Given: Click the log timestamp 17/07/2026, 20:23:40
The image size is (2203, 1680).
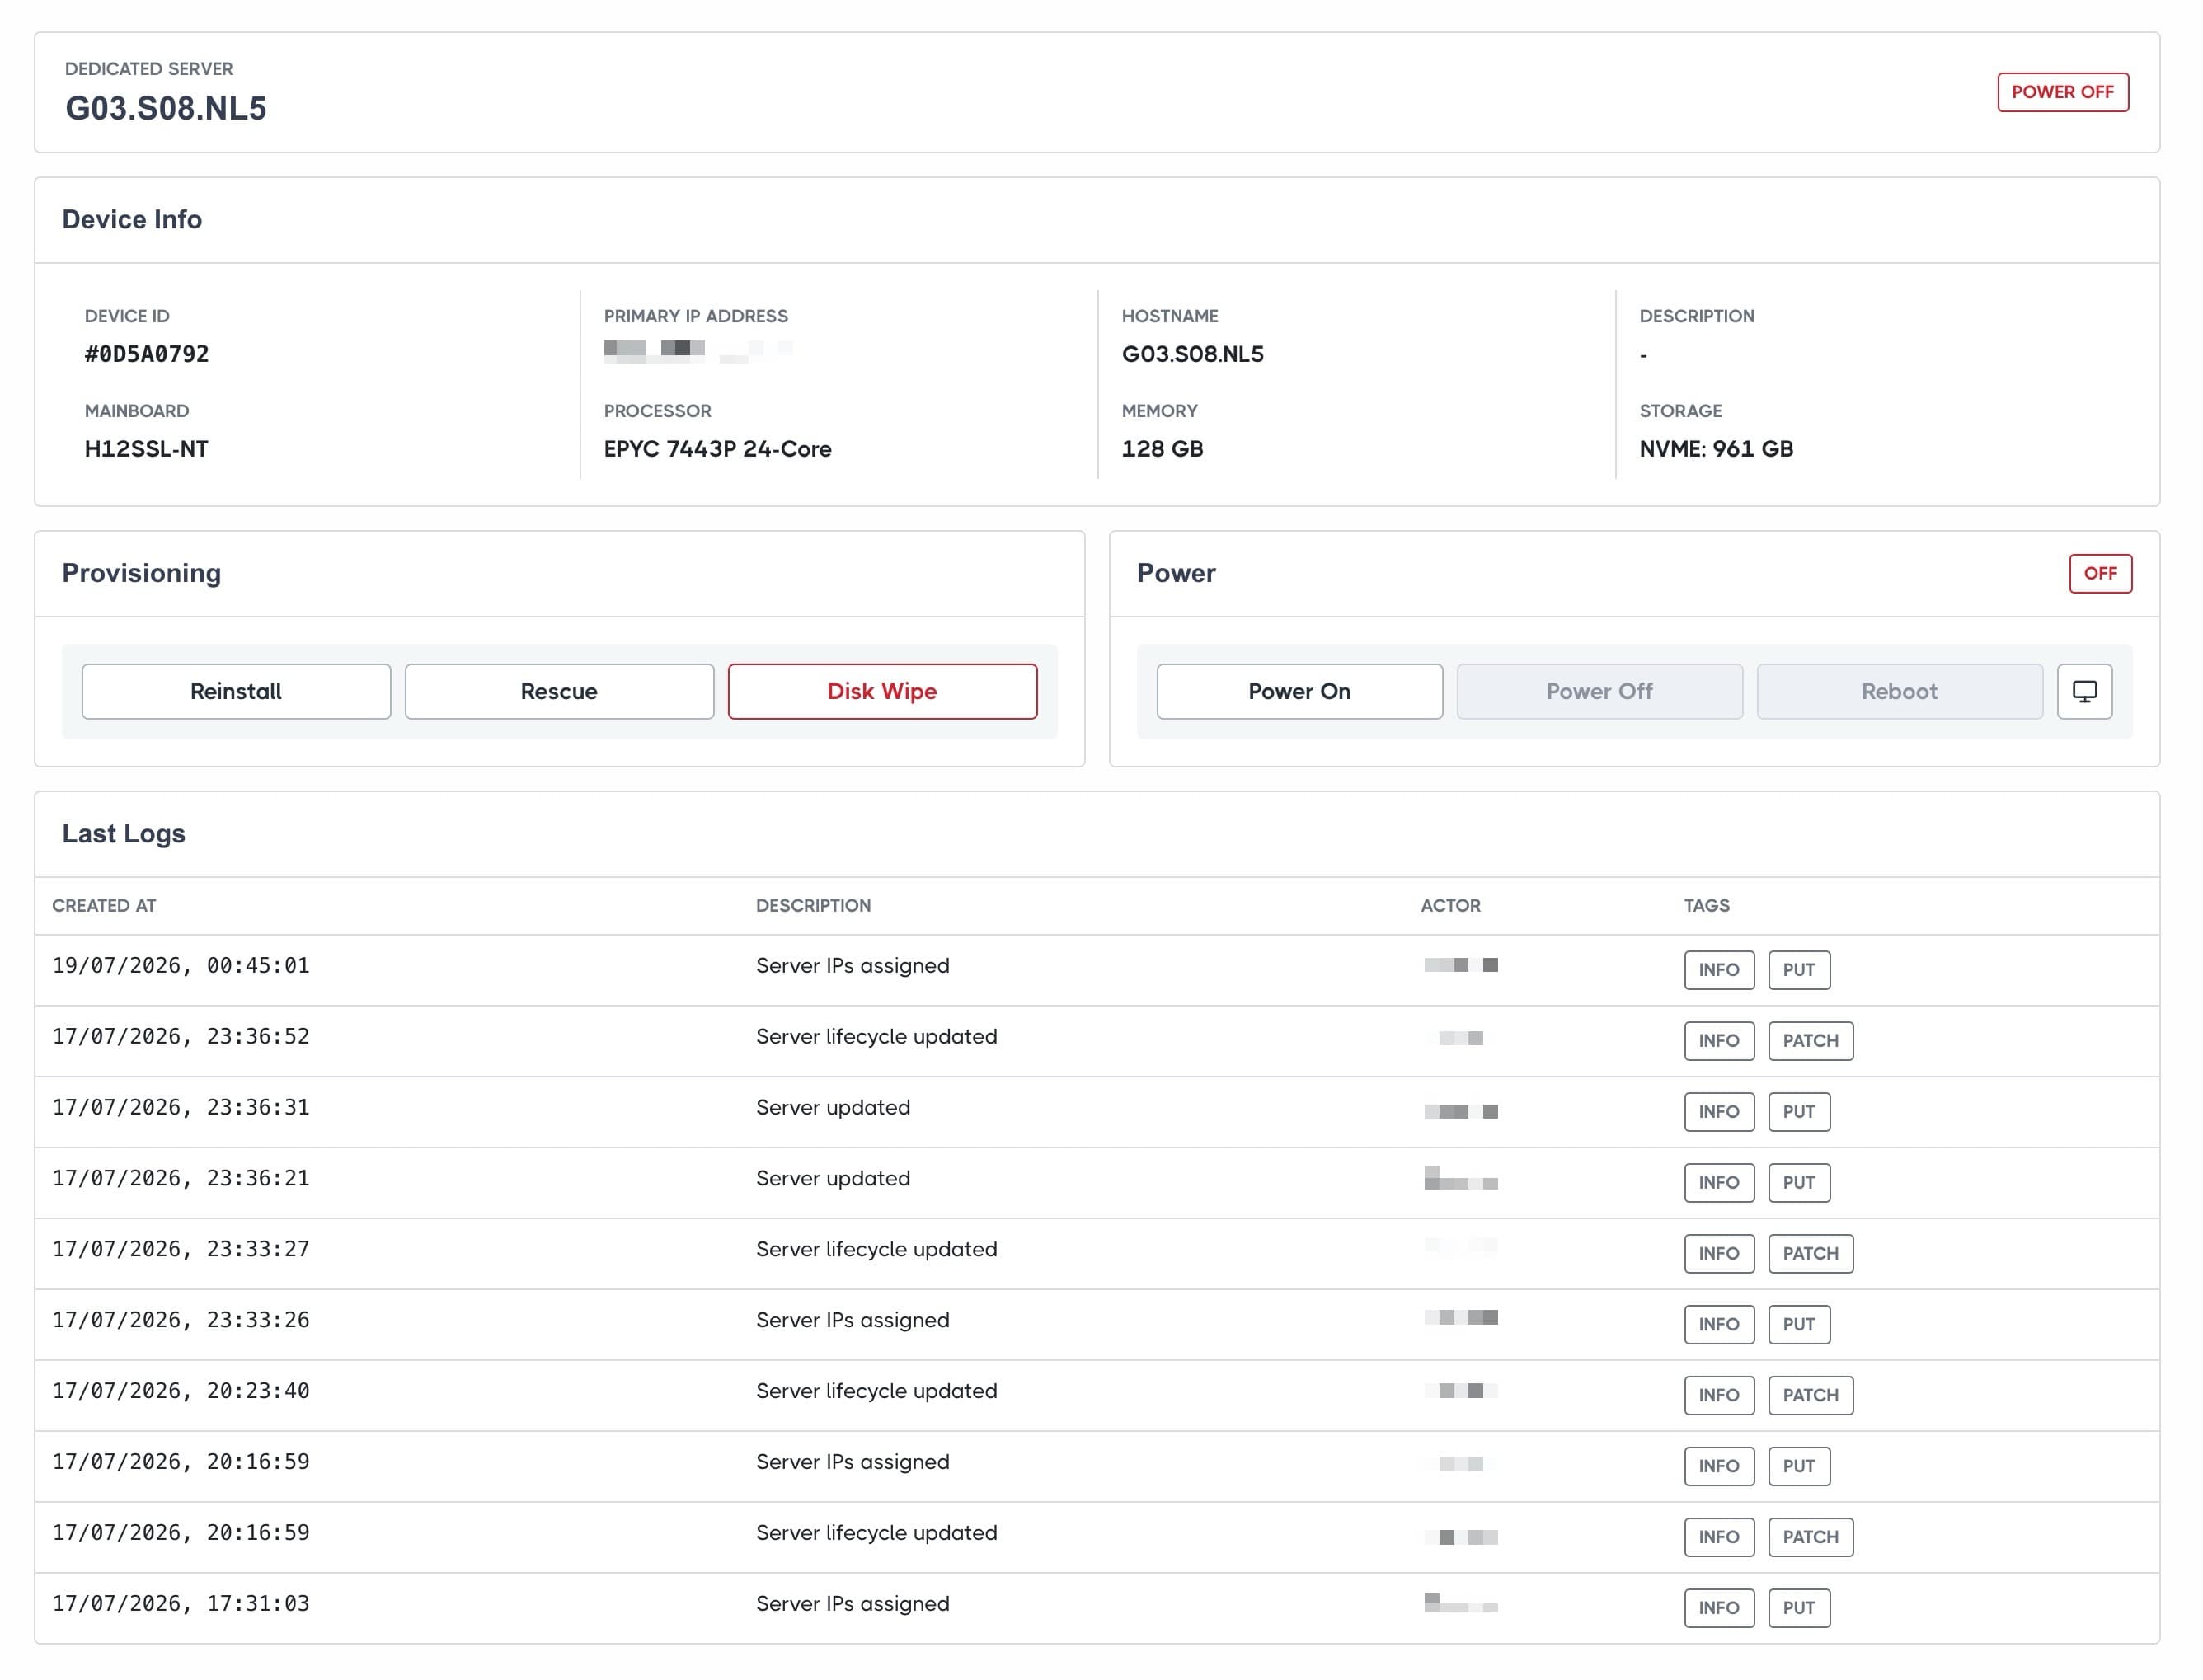Looking at the screenshot, I should [x=181, y=1391].
